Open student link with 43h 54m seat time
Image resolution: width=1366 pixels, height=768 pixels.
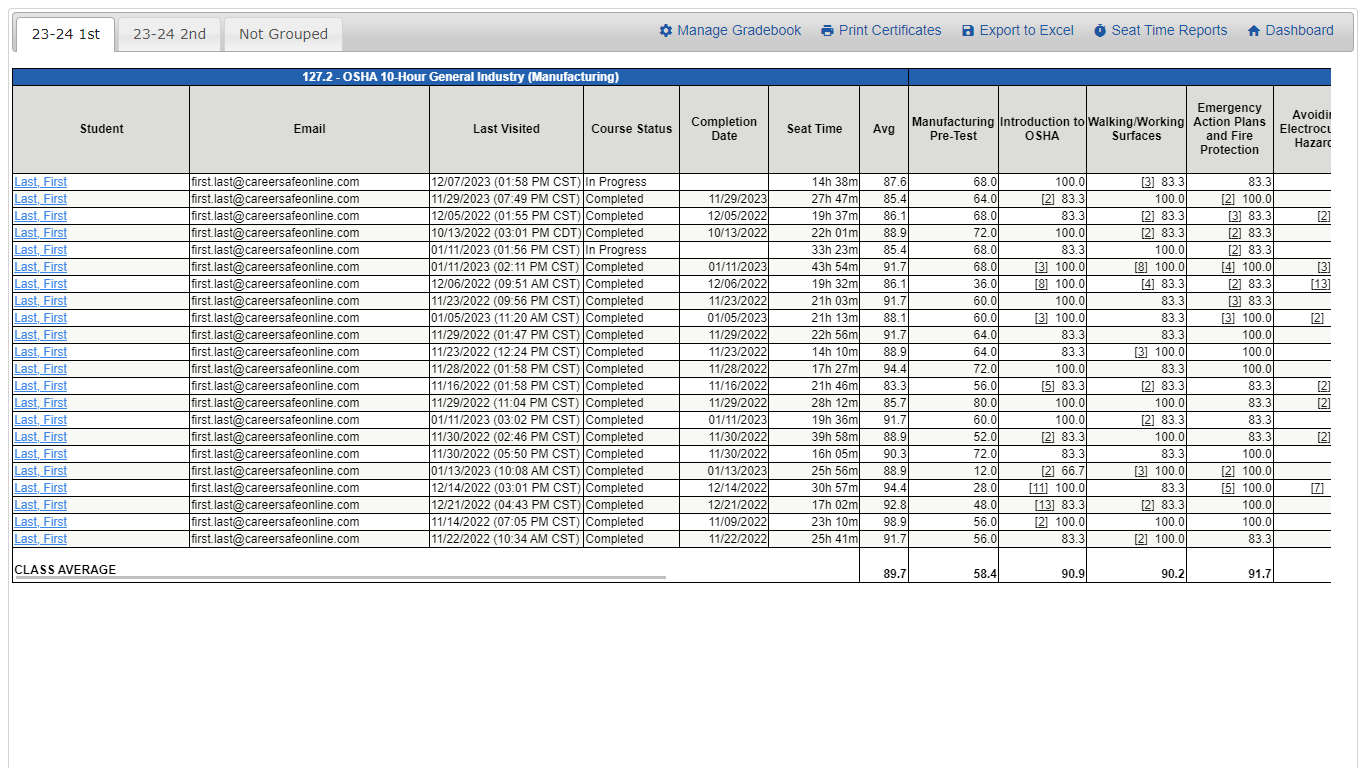(41, 267)
